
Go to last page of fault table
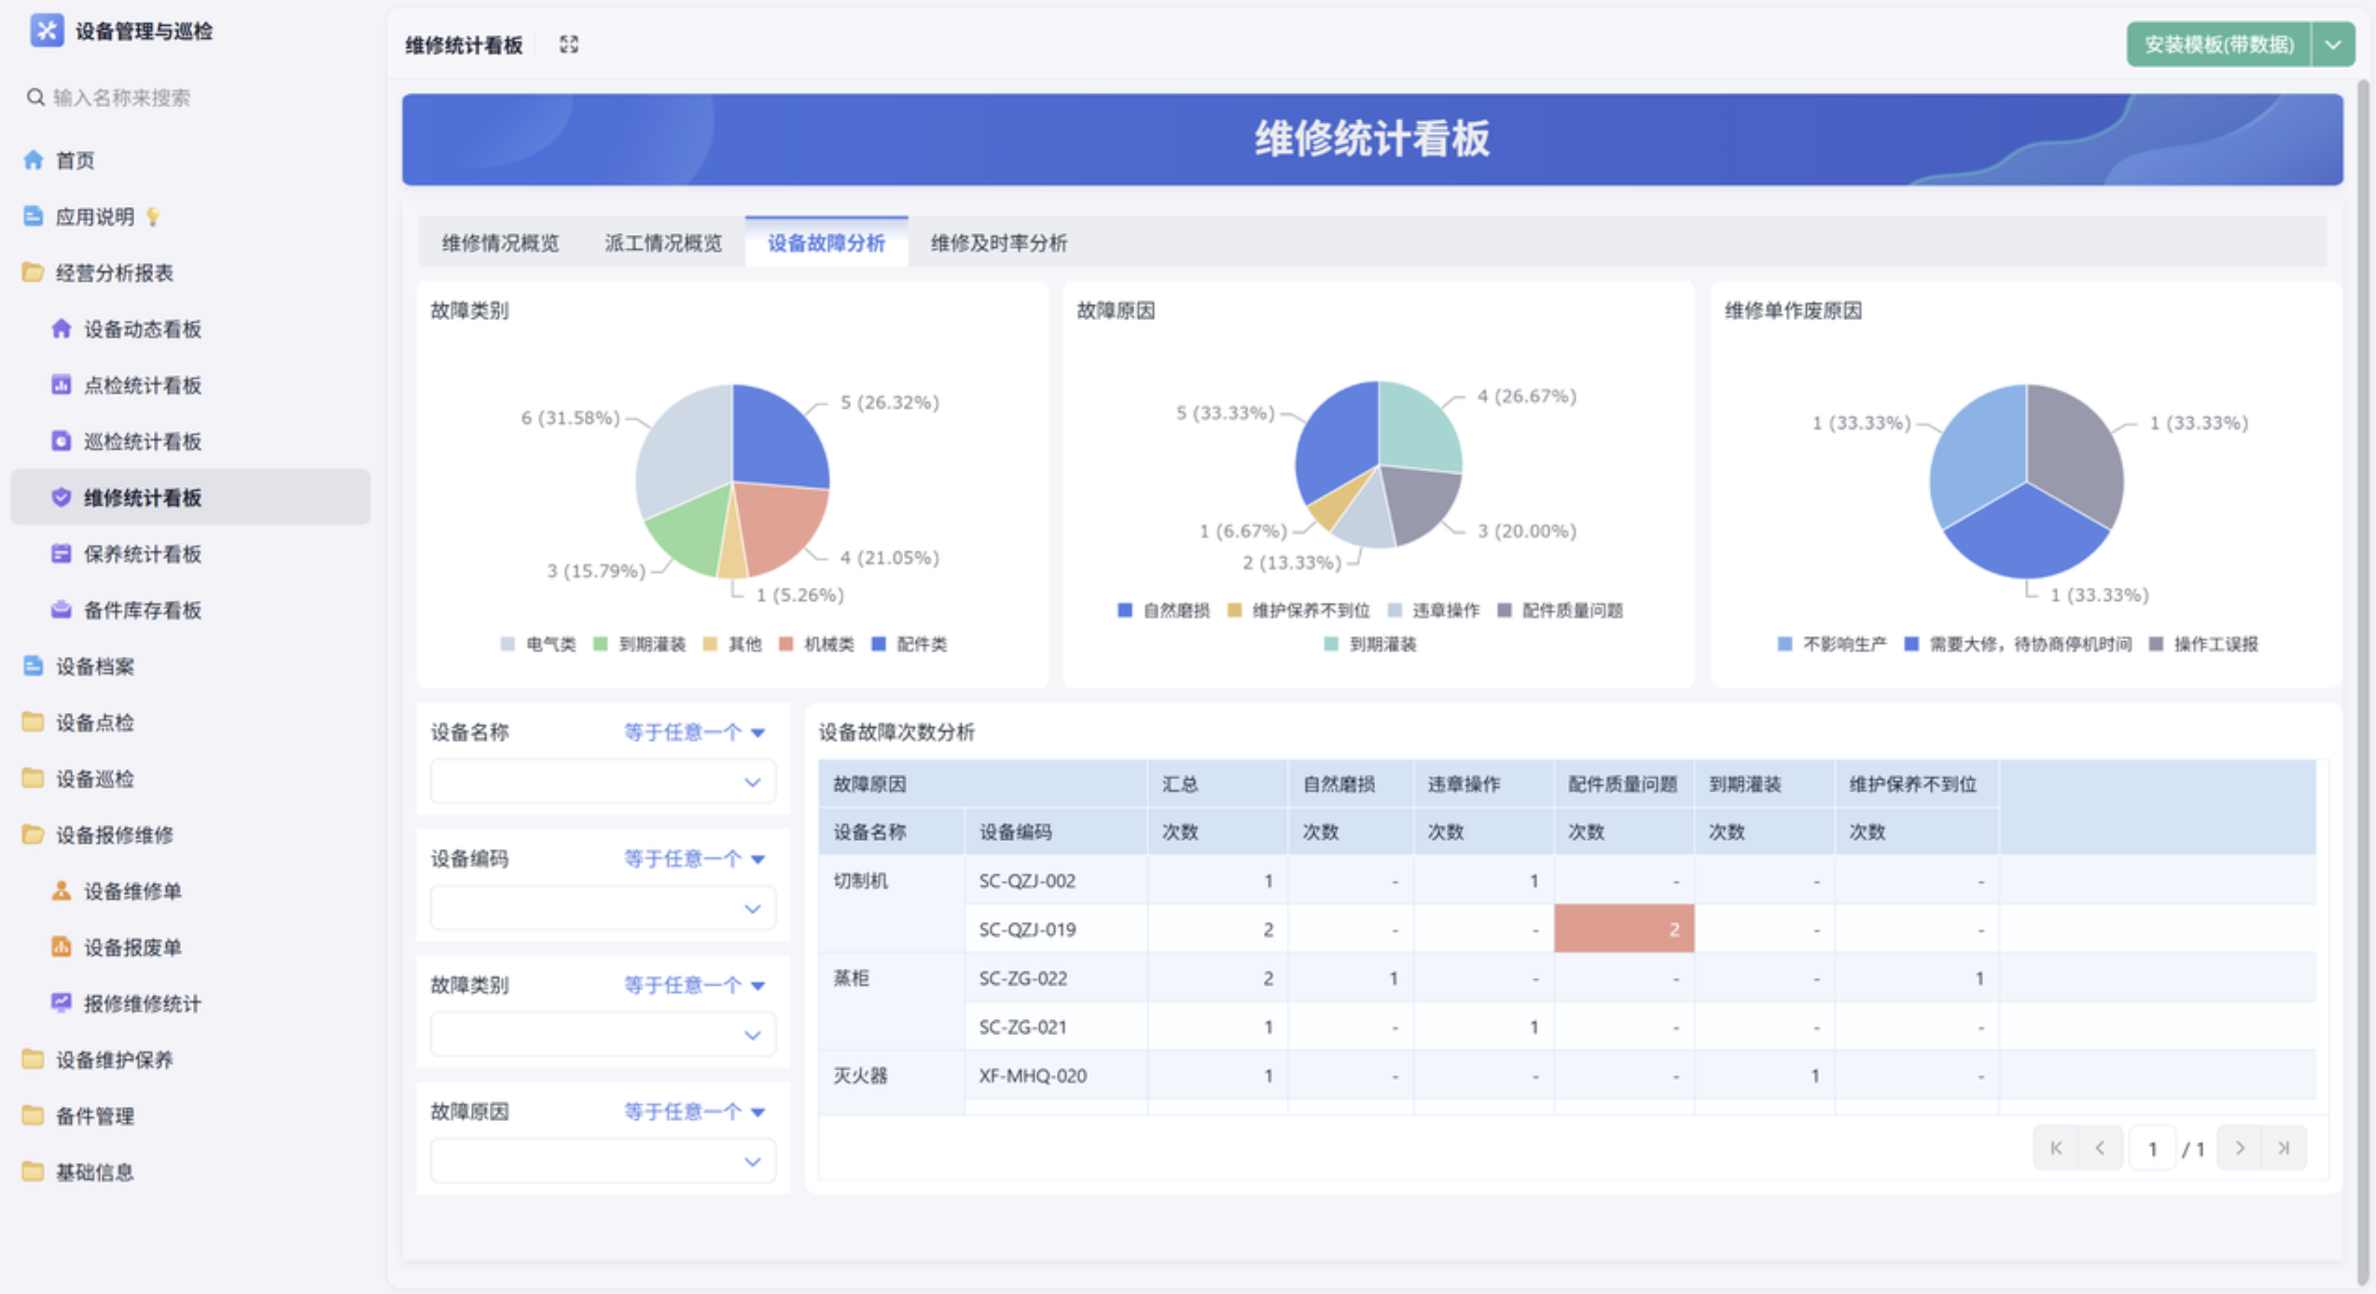(2284, 1148)
